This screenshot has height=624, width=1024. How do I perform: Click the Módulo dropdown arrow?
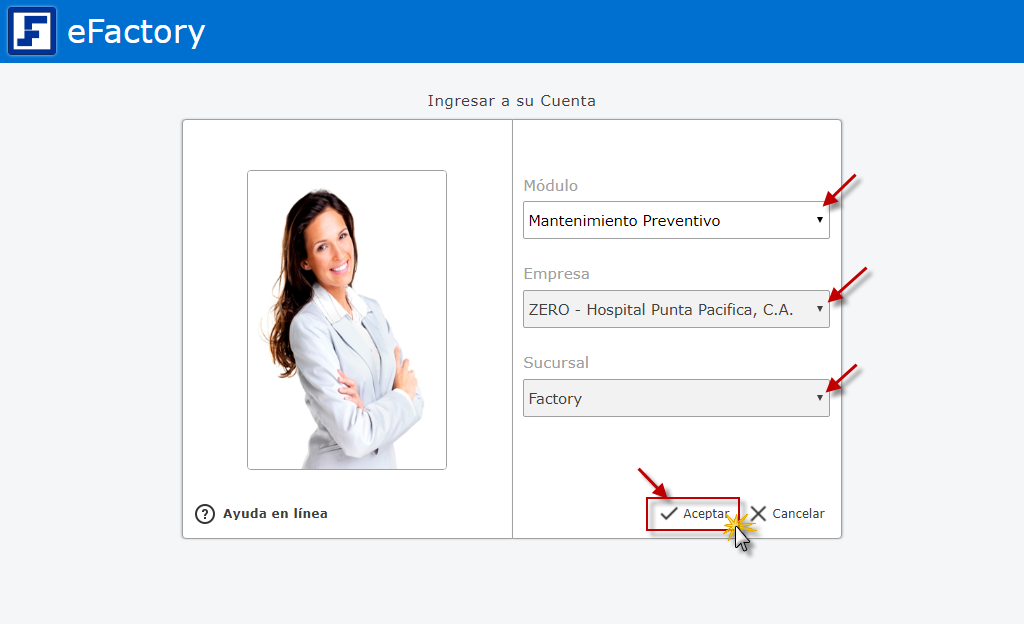tap(820, 220)
